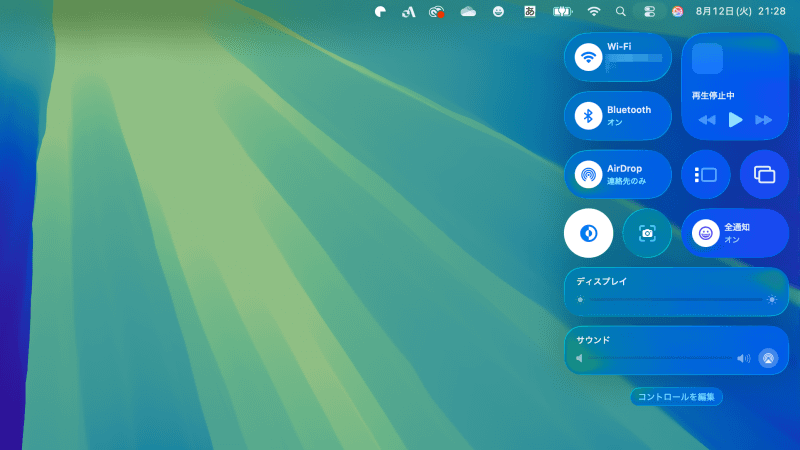Open the half-circle menu bar icon

click(x=380, y=11)
